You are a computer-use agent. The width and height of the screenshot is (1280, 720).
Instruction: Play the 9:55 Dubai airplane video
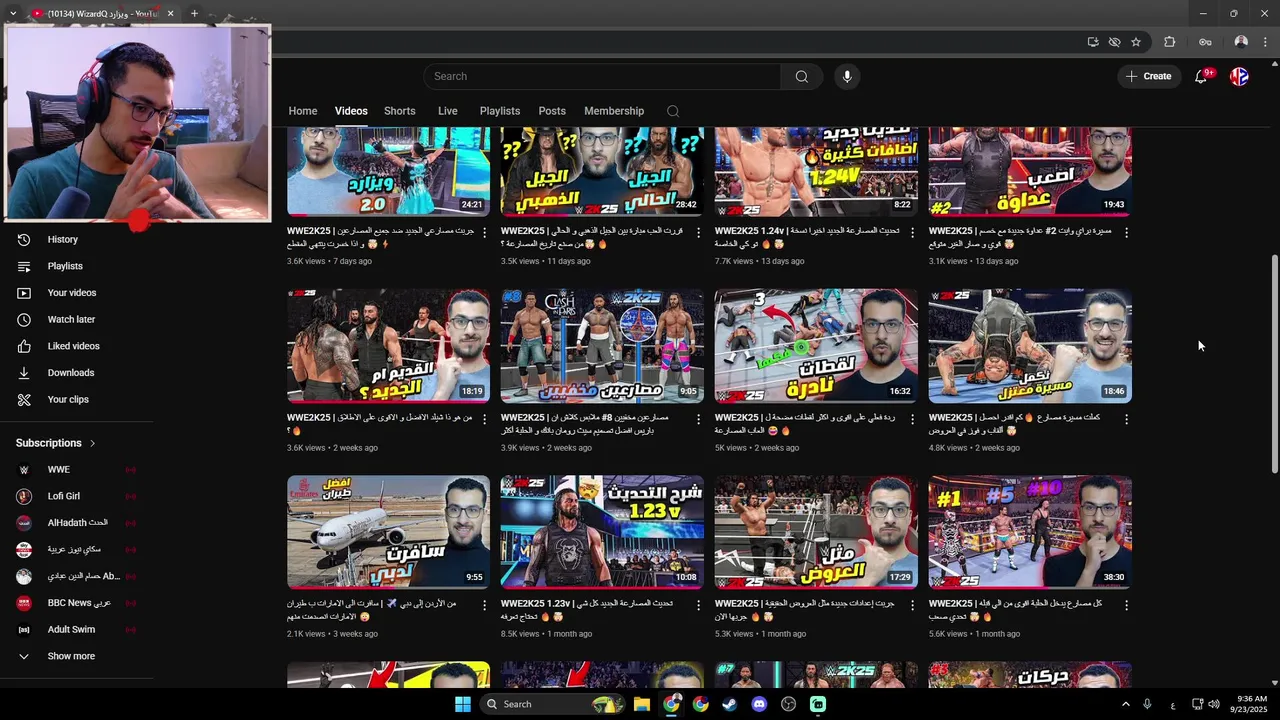pos(388,532)
